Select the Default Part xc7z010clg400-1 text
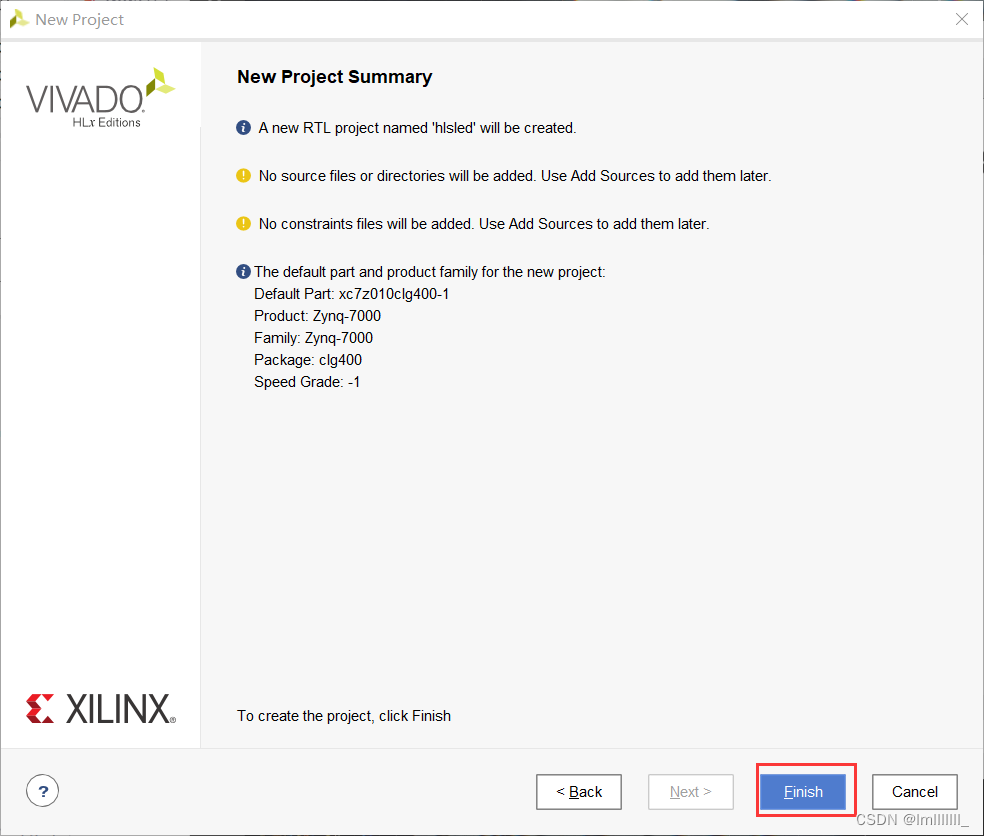This screenshot has height=836, width=984. (351, 294)
